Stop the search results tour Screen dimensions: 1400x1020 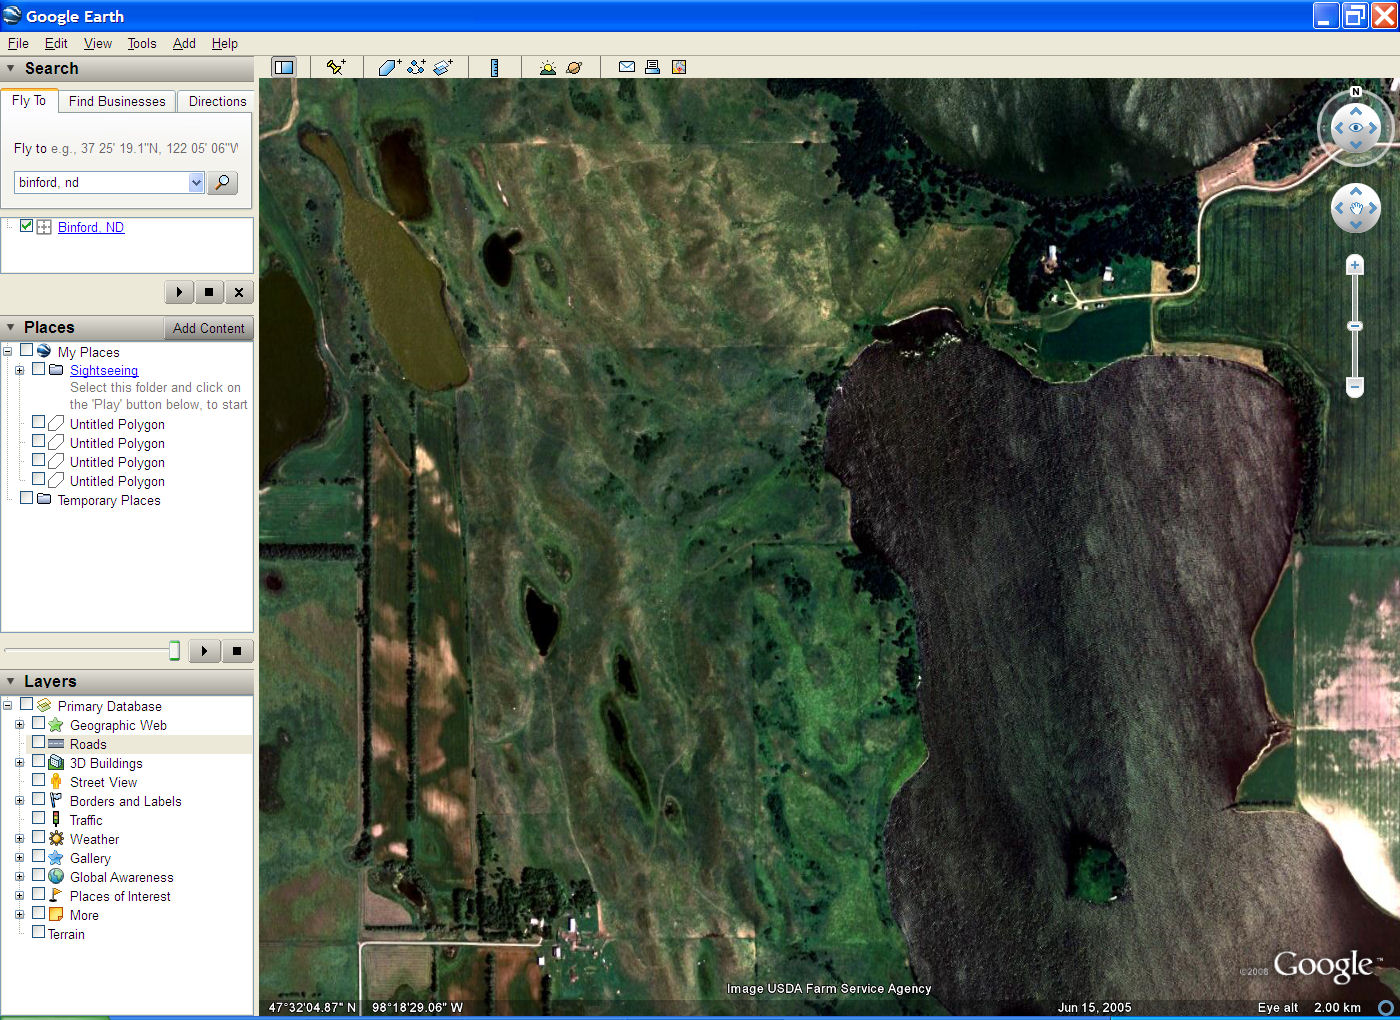tap(209, 292)
